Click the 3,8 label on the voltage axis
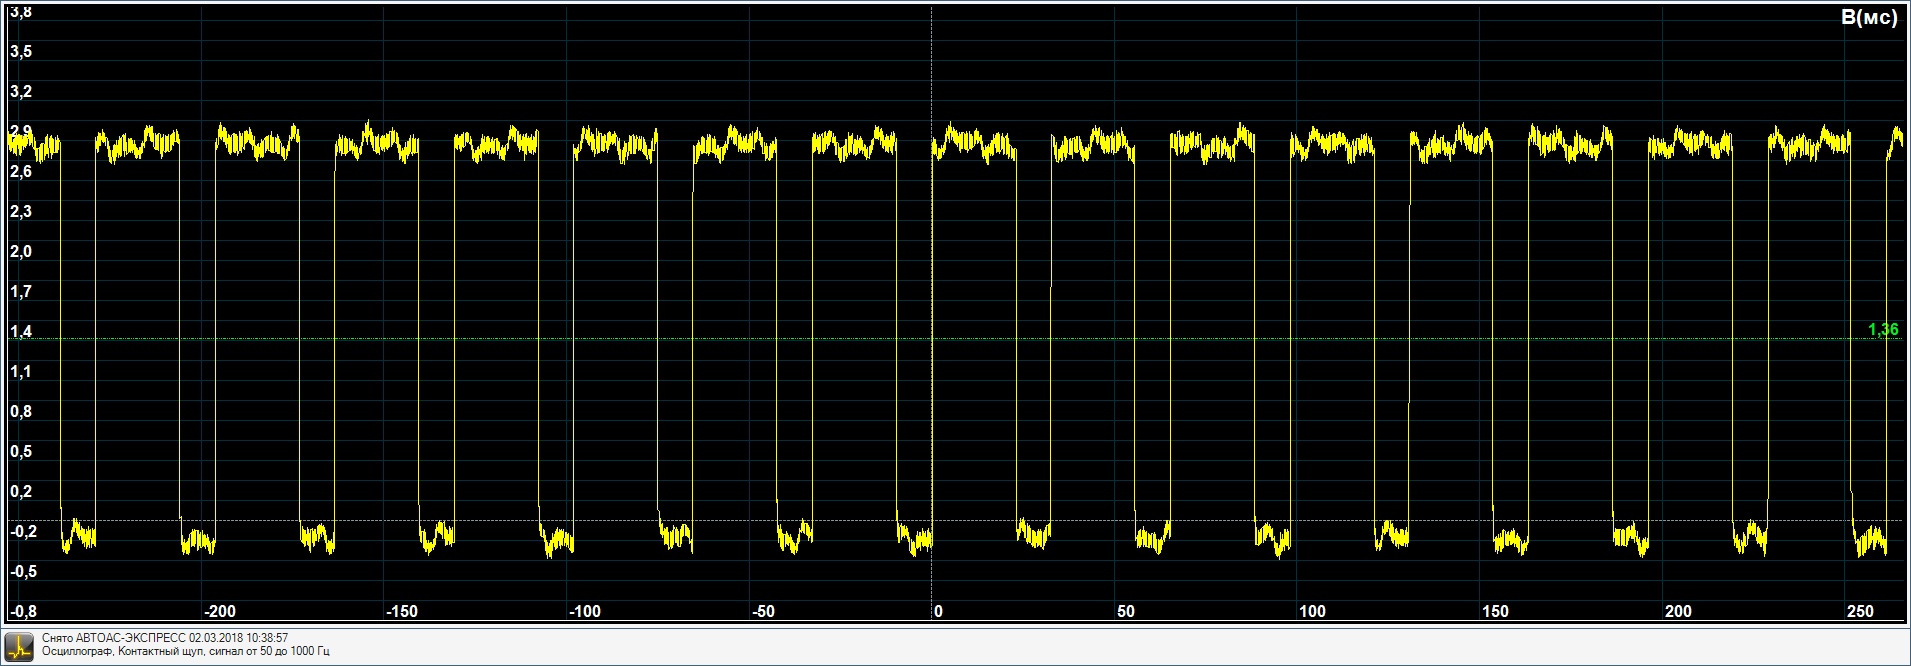Viewport: 1911px width, 666px height. [21, 12]
